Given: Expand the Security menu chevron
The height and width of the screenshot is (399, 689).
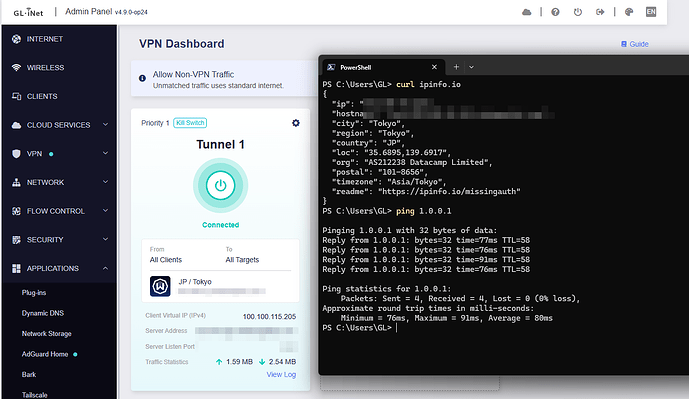Looking at the screenshot, I should pos(105,239).
